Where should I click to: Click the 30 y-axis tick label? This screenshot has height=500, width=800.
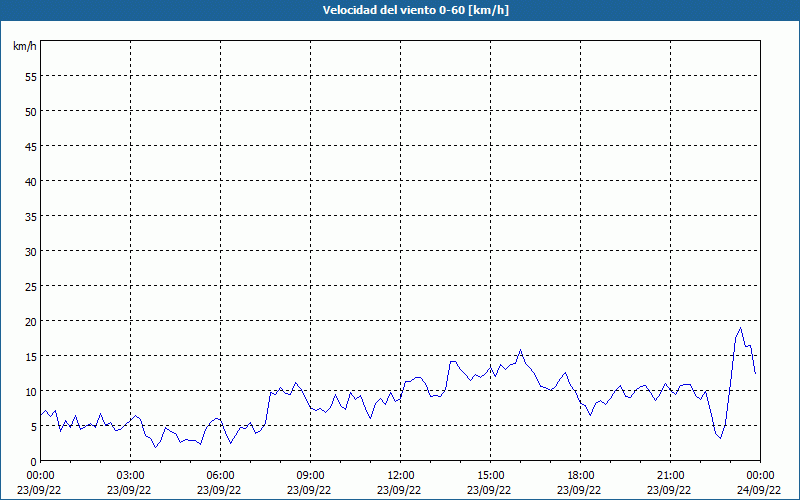coord(30,251)
